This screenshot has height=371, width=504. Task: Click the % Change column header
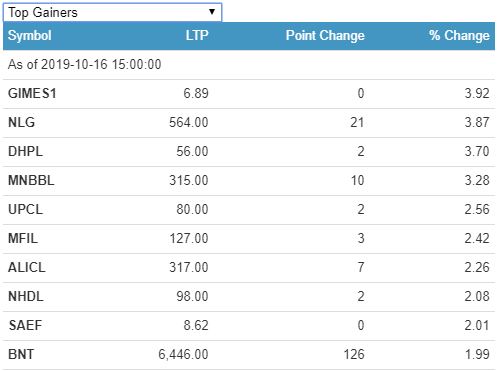[x=459, y=35]
